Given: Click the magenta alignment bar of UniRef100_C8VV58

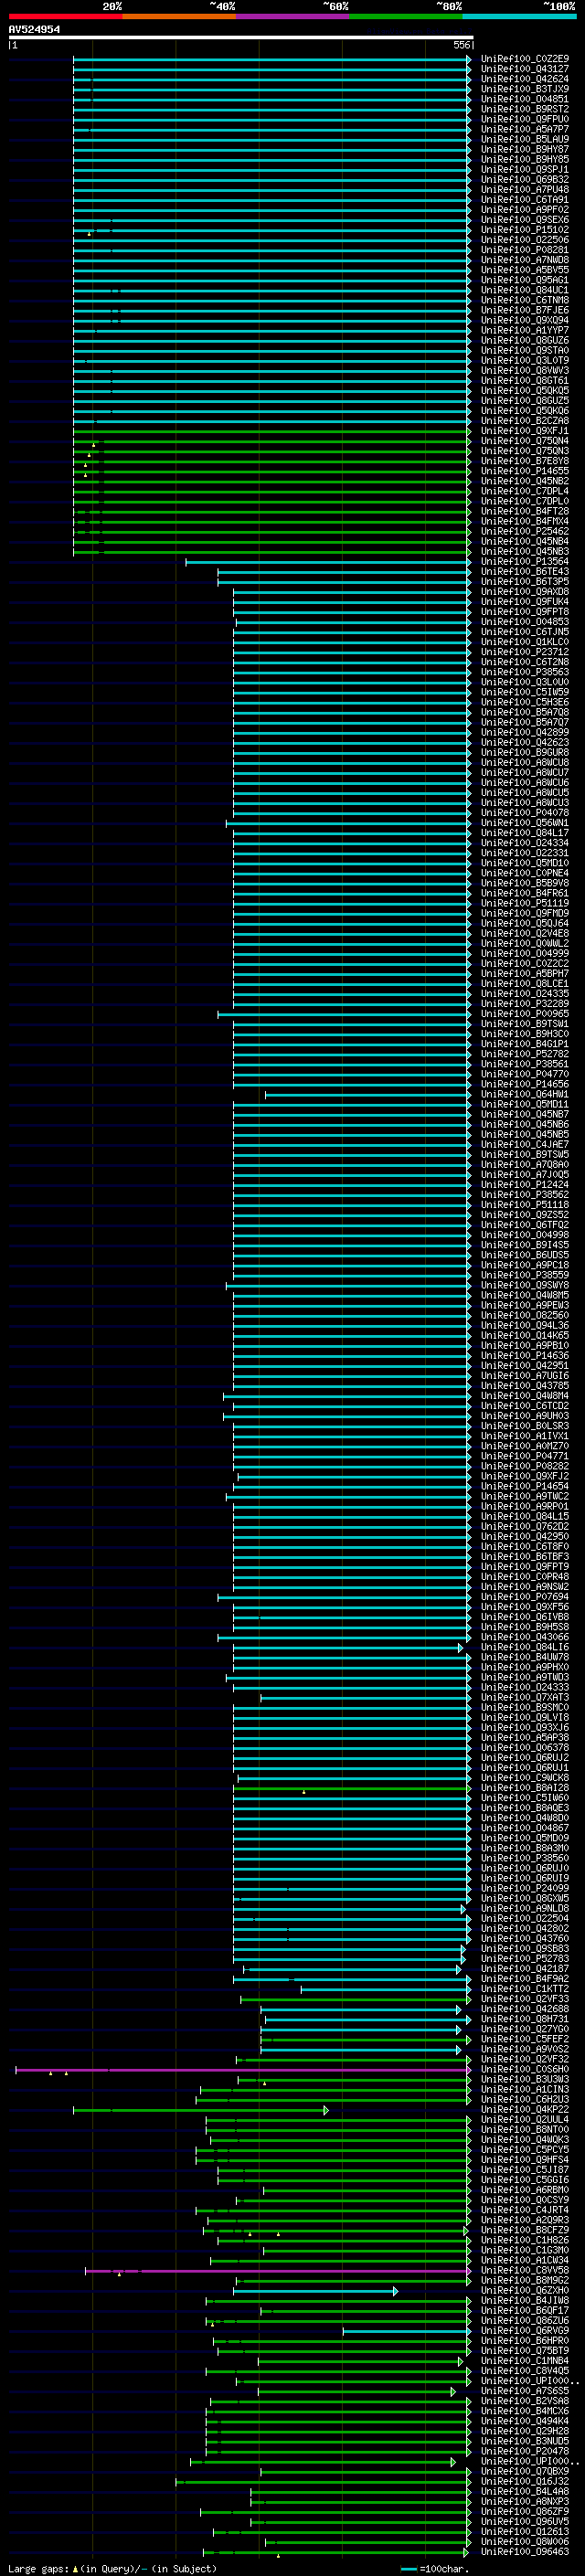Looking at the screenshot, I should click(x=277, y=2271).
